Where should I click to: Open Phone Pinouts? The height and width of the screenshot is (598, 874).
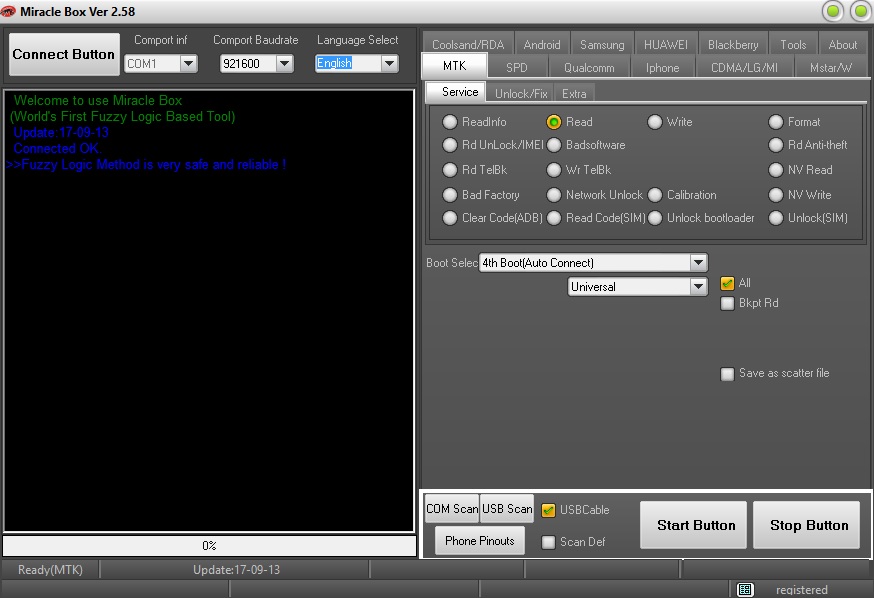click(x=479, y=541)
